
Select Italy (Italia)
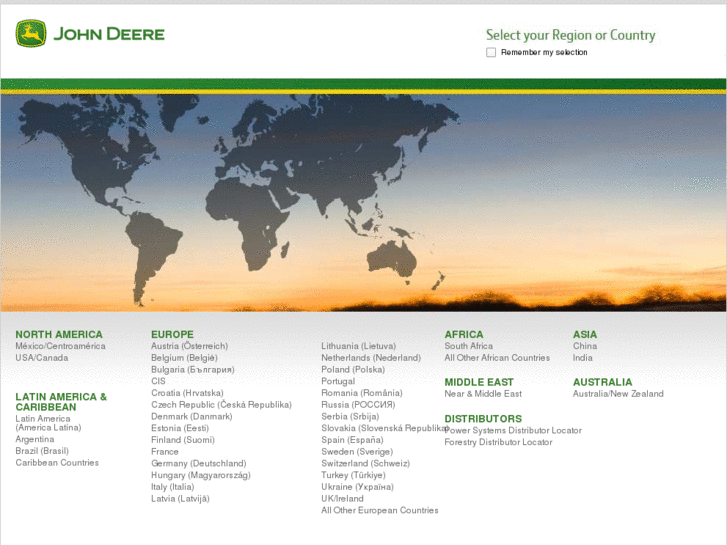coord(173,487)
